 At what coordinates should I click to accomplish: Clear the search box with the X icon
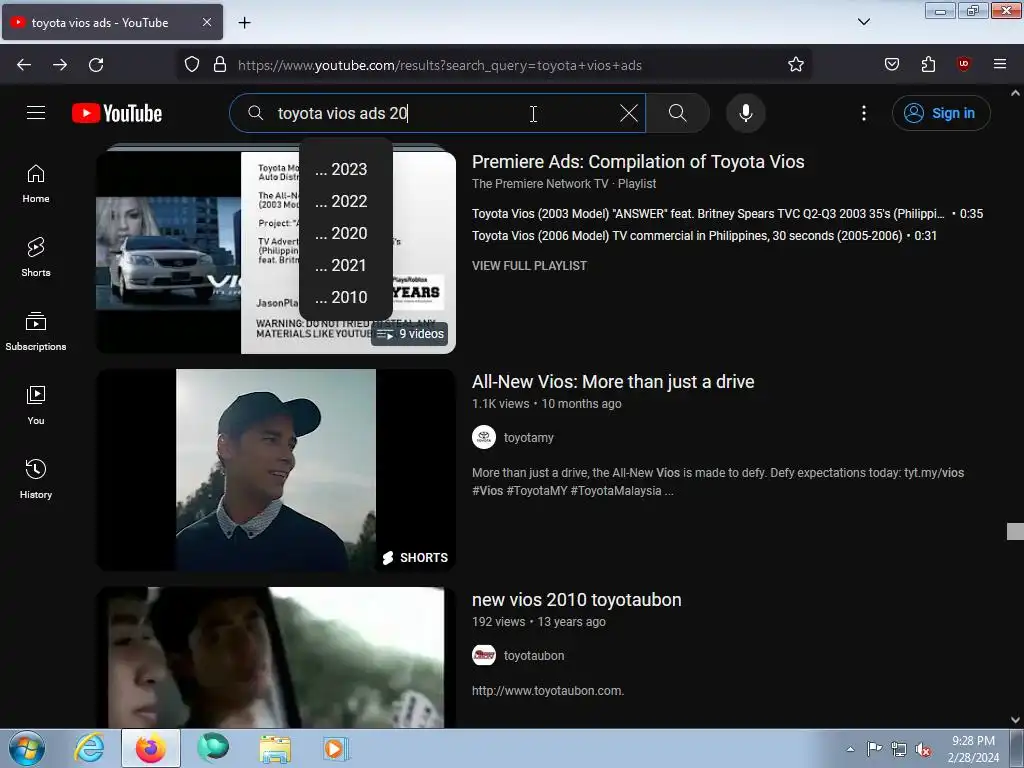[628, 113]
